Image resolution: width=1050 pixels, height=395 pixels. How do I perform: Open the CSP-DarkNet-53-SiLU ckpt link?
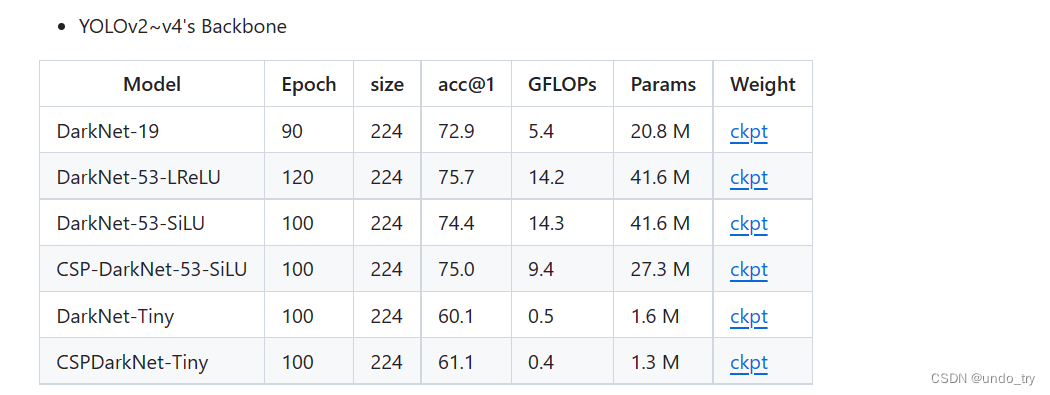pyautogui.click(x=749, y=269)
